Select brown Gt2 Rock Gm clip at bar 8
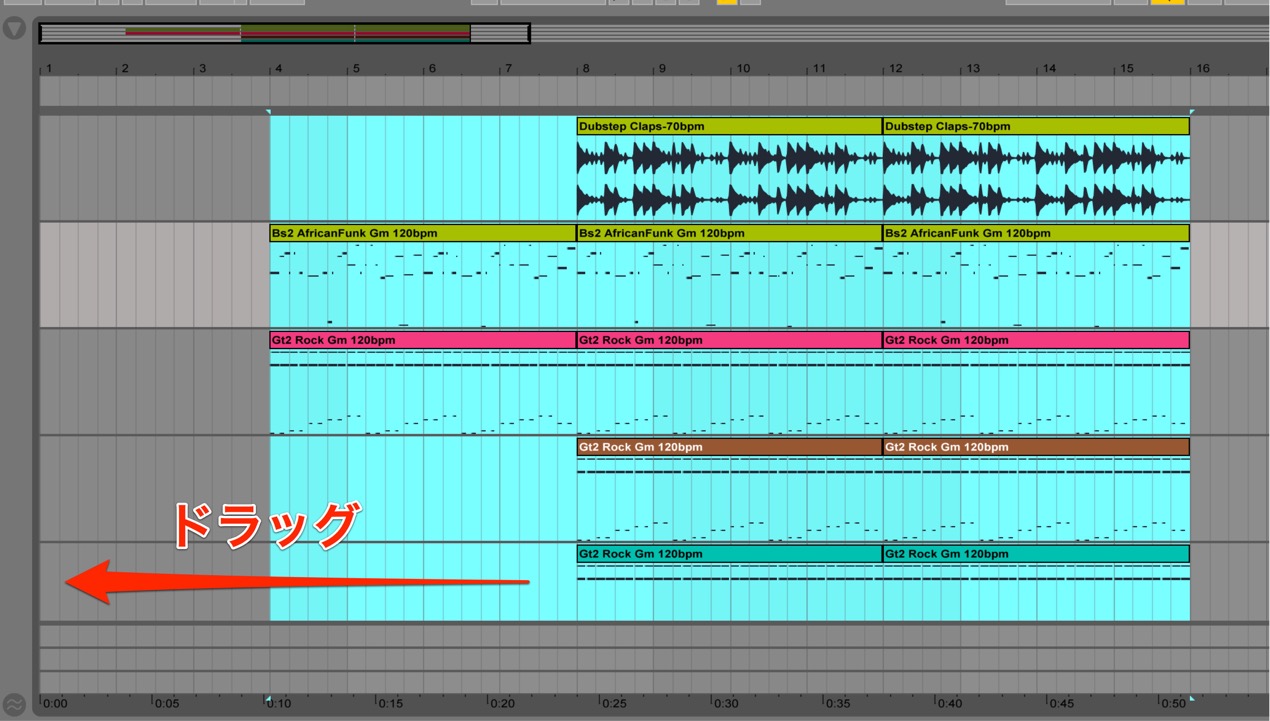Image resolution: width=1270 pixels, height=721 pixels. 729,447
